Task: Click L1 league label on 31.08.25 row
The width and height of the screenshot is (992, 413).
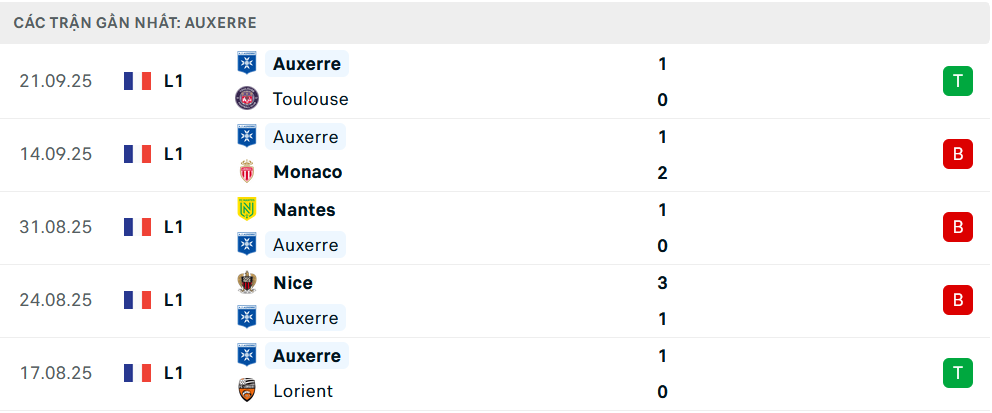Action: coord(173,227)
